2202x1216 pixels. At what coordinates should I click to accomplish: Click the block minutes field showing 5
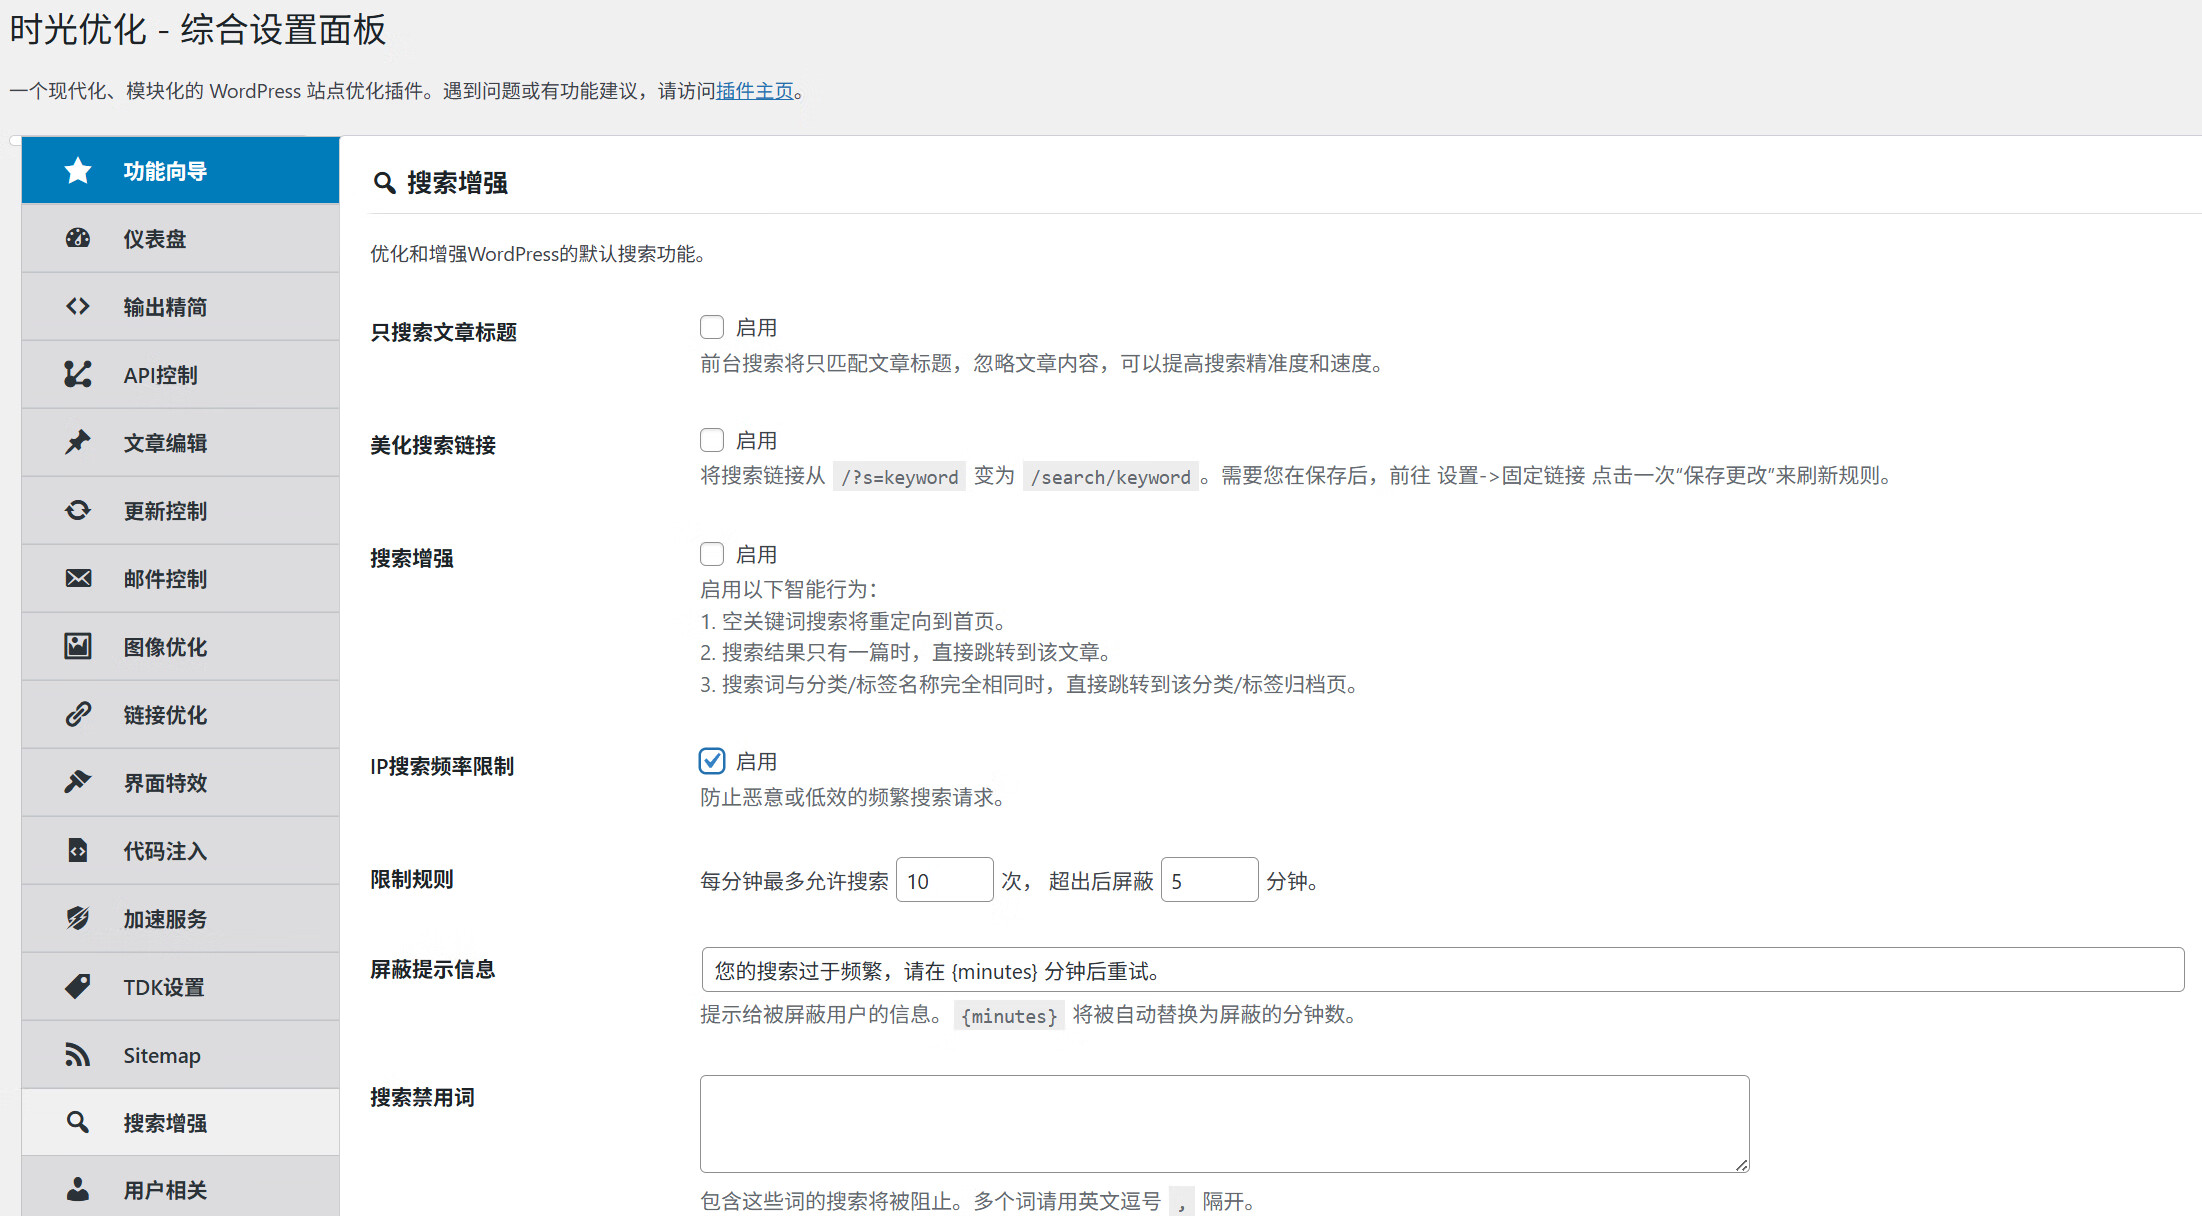1210,880
